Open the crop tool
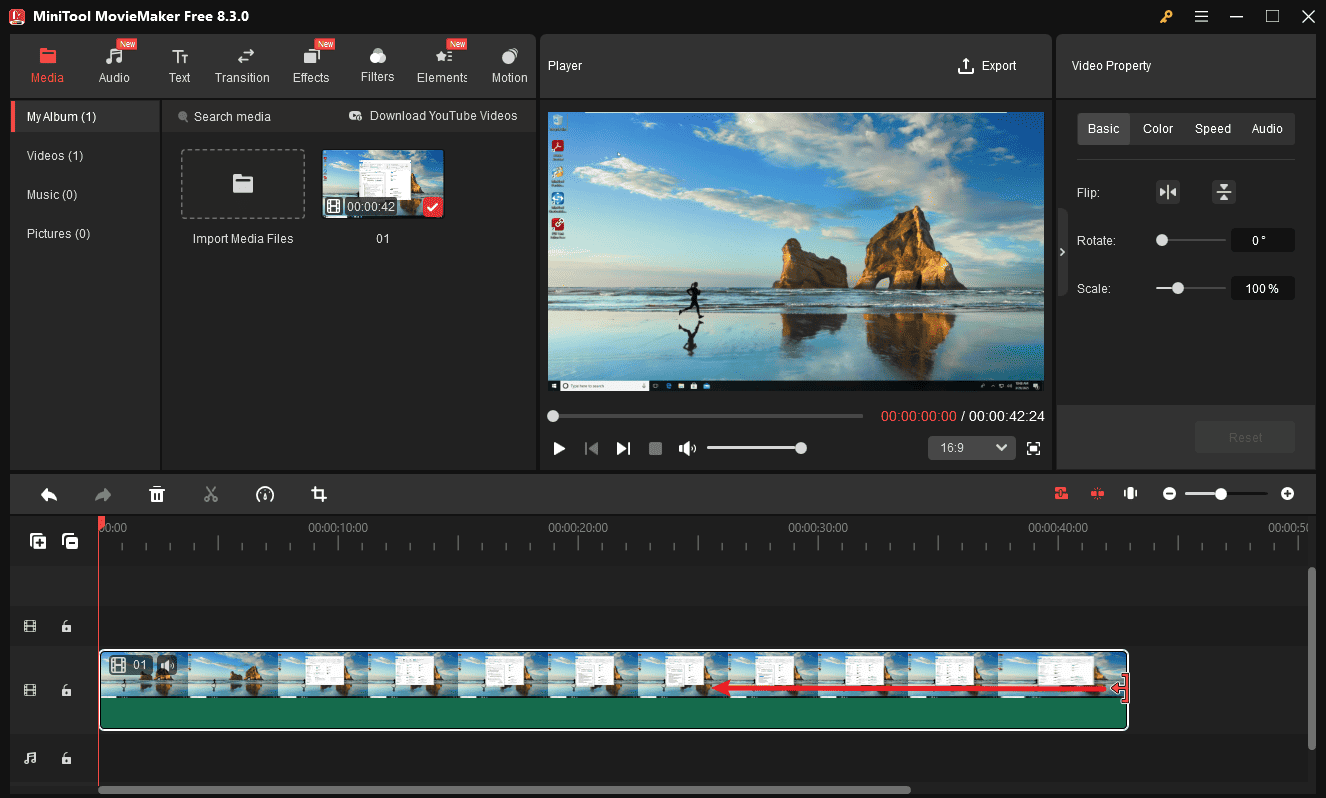Image resolution: width=1326 pixels, height=798 pixels. [x=319, y=494]
